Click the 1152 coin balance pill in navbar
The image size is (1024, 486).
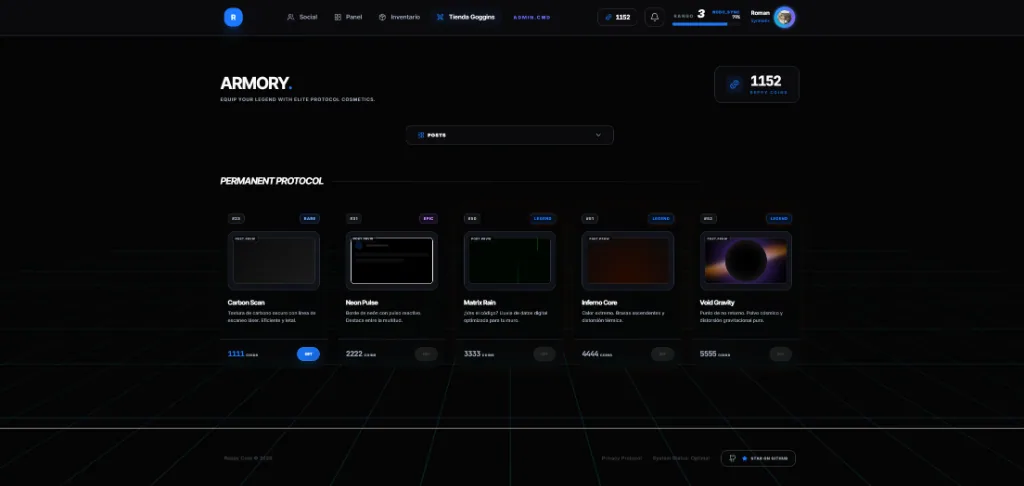617,17
